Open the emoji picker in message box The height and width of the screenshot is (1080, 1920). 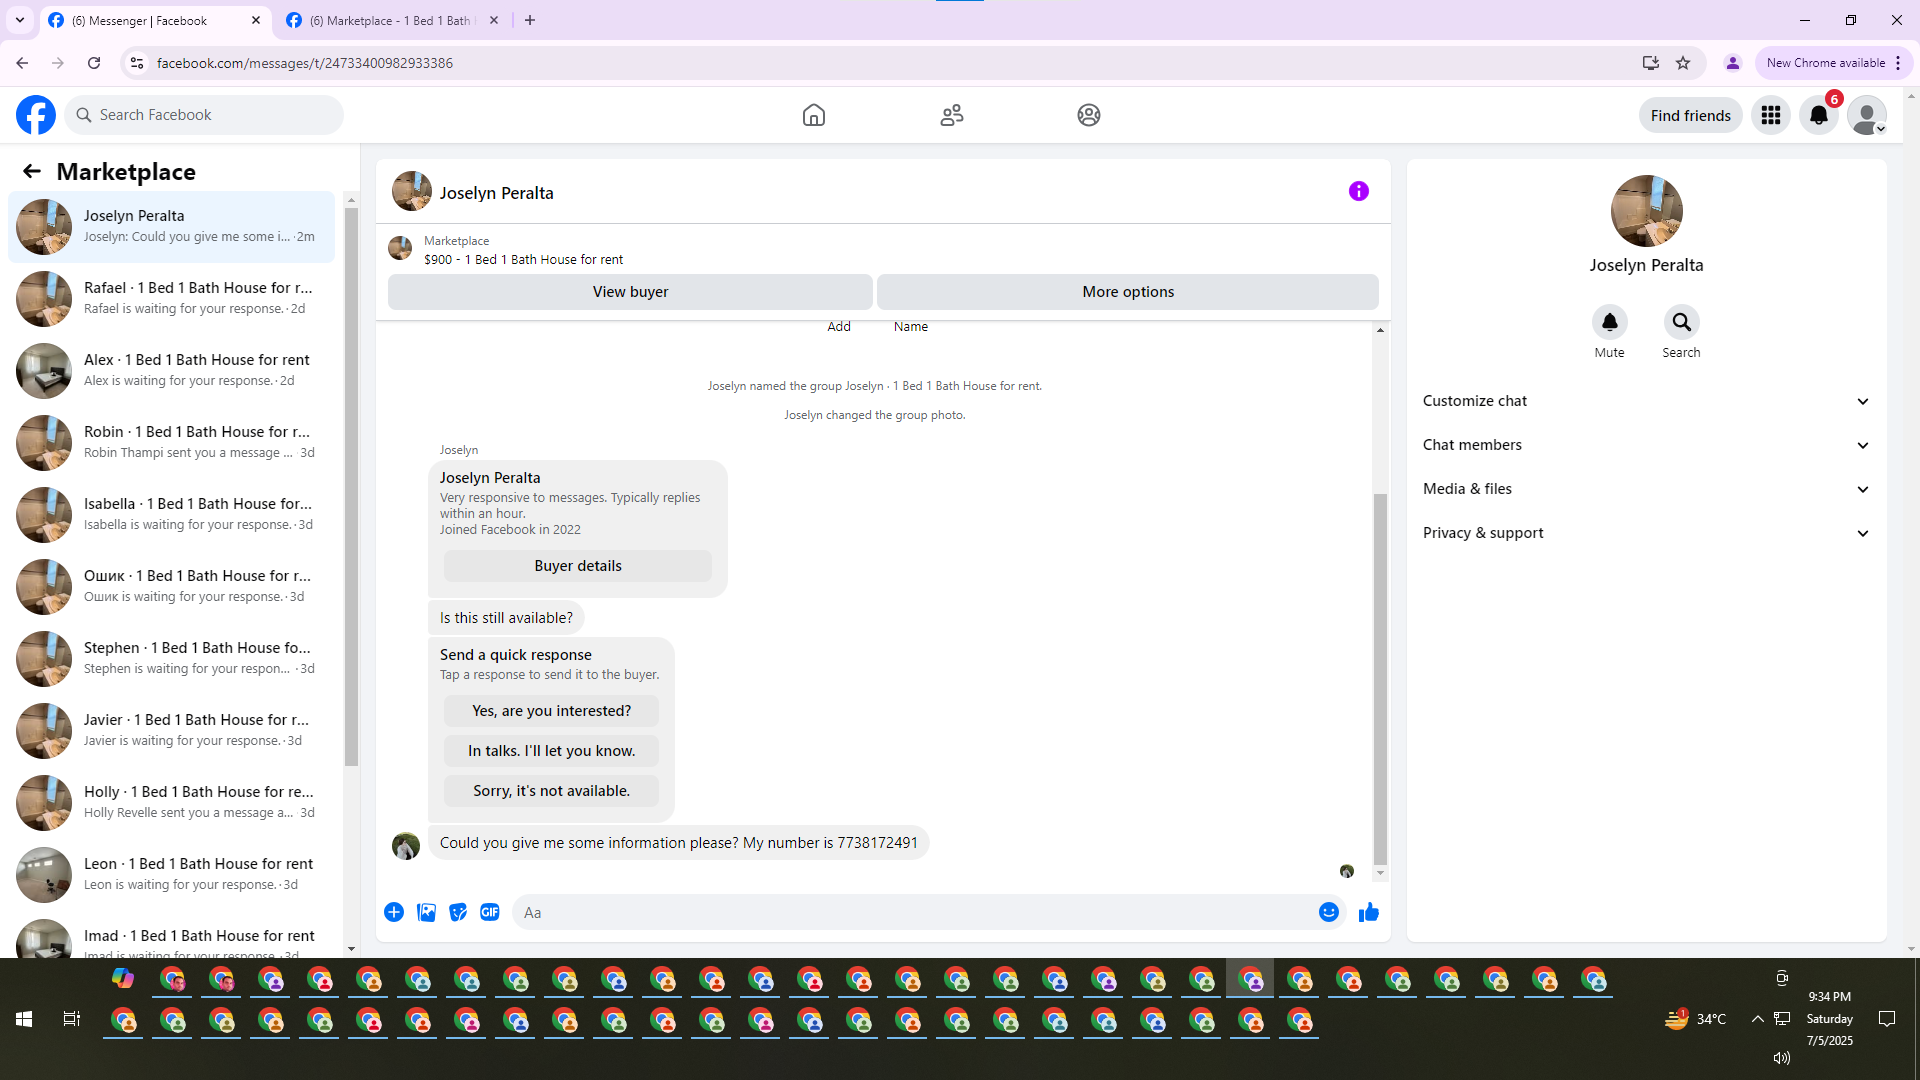tap(1328, 912)
